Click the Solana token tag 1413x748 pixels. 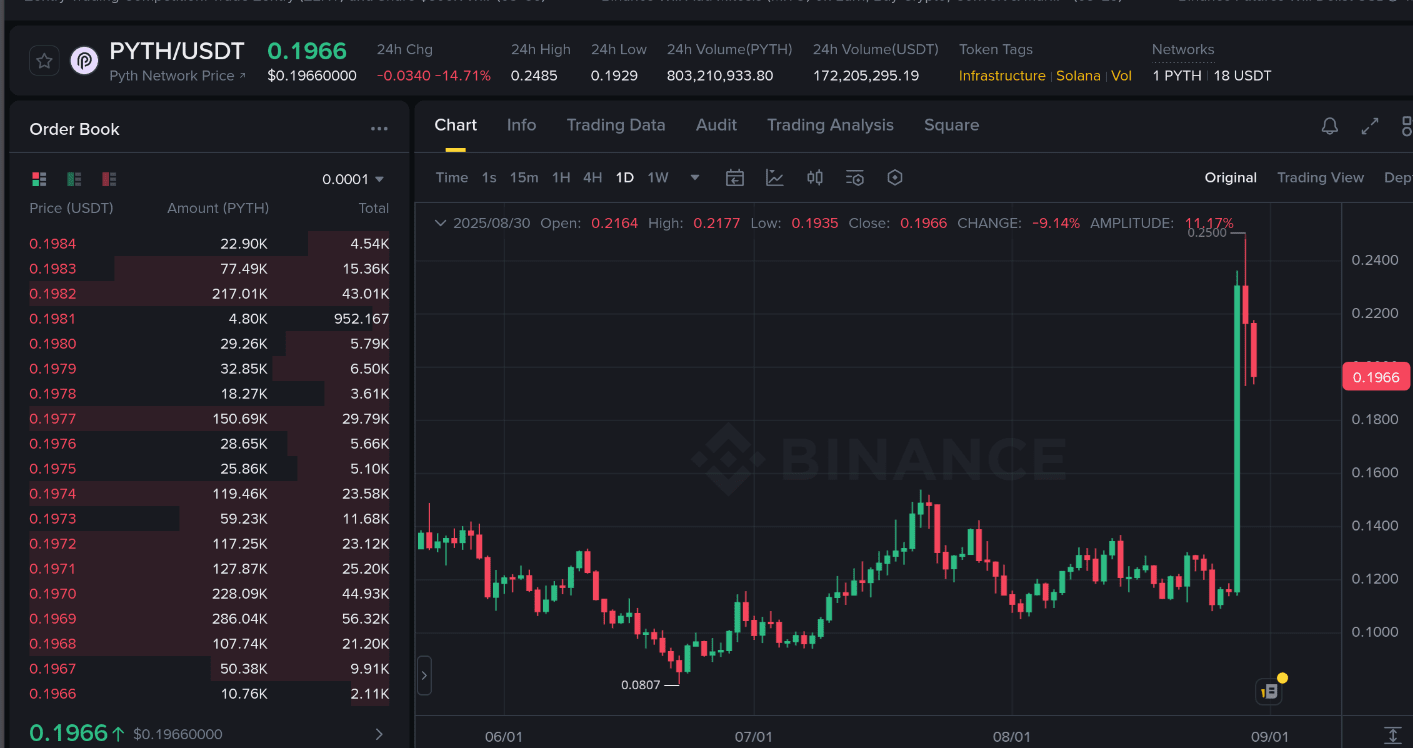tap(1078, 76)
